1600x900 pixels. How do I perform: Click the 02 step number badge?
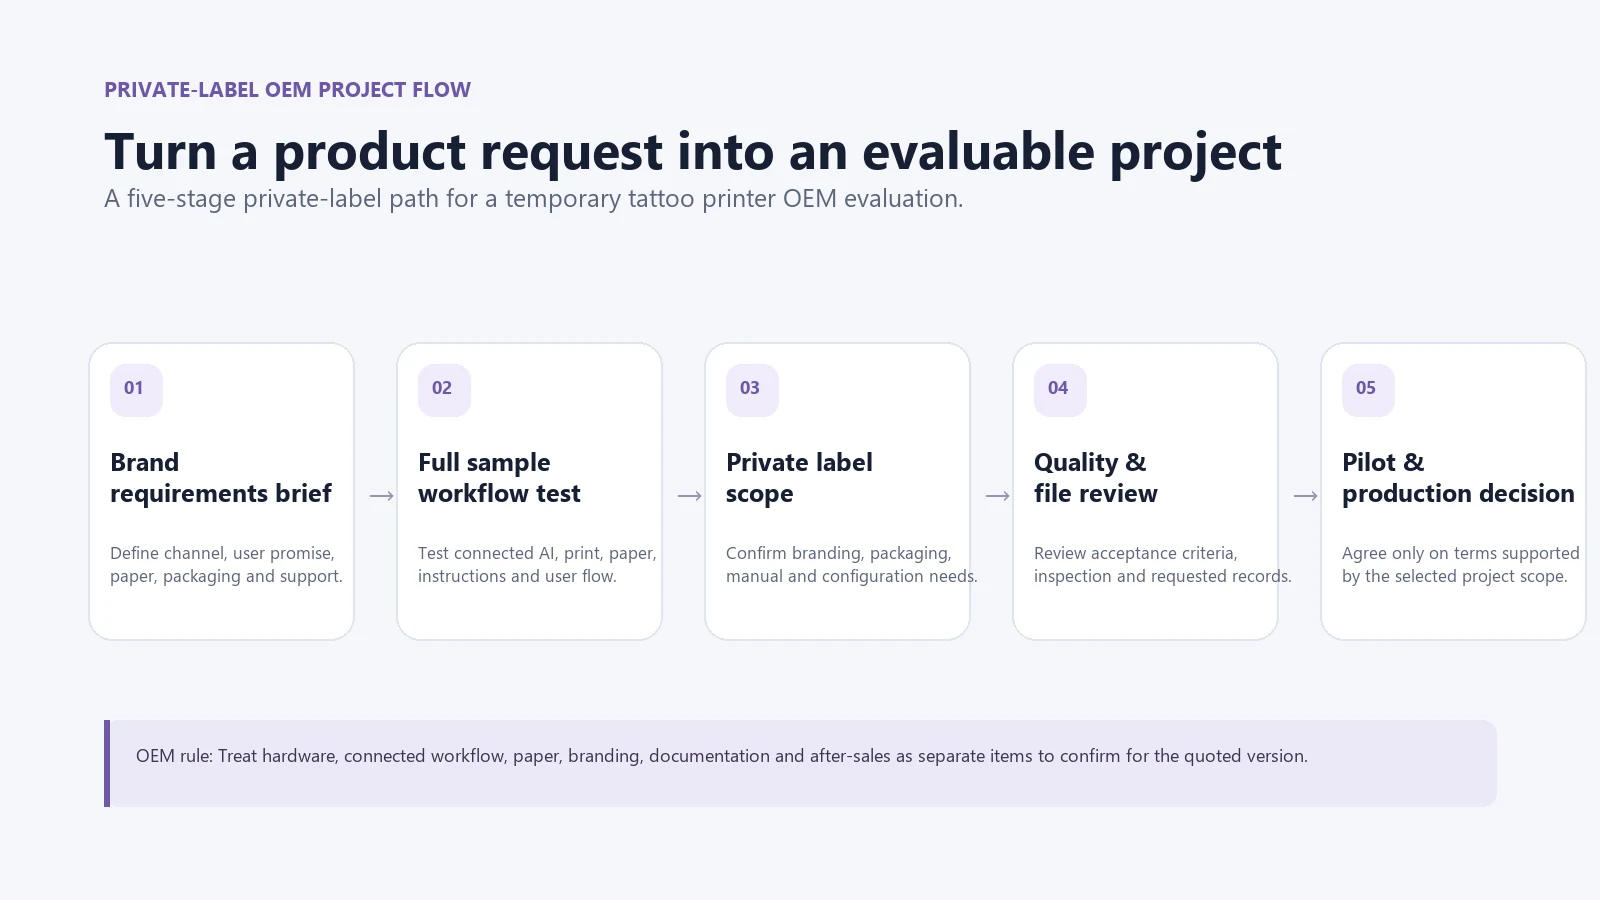click(x=444, y=390)
